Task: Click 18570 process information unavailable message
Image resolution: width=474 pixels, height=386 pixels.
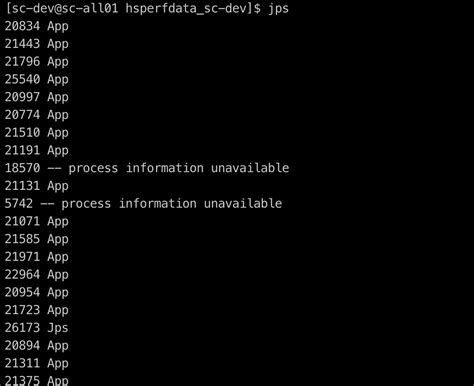Action: coord(147,168)
